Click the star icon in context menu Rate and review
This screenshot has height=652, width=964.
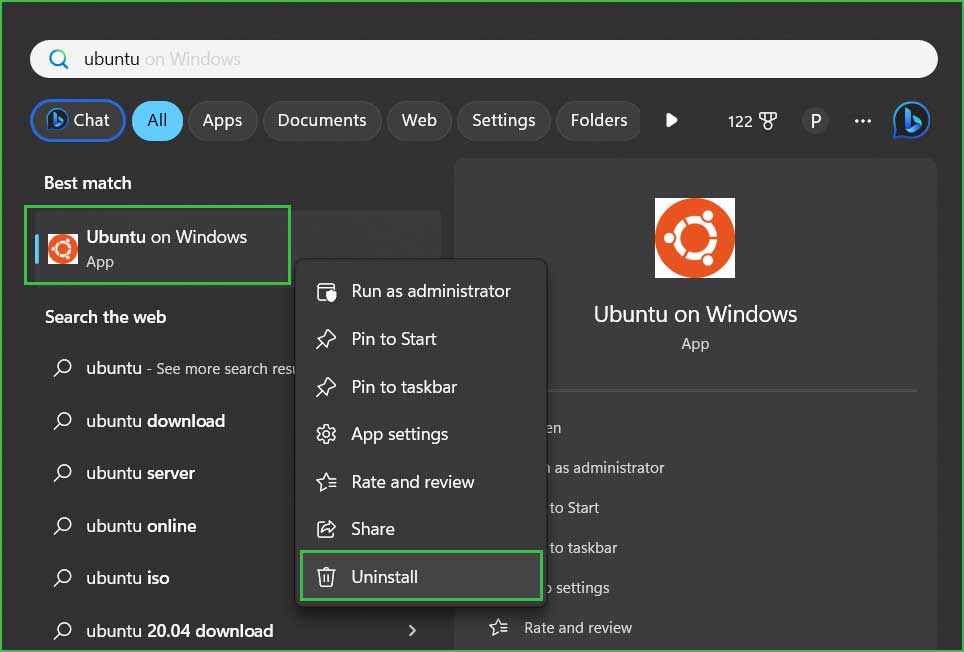(326, 482)
